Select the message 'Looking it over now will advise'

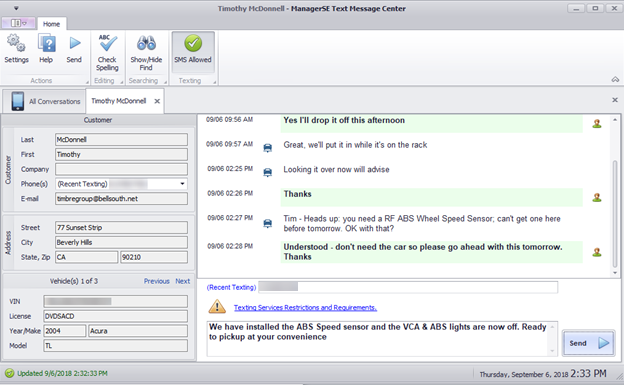point(336,169)
